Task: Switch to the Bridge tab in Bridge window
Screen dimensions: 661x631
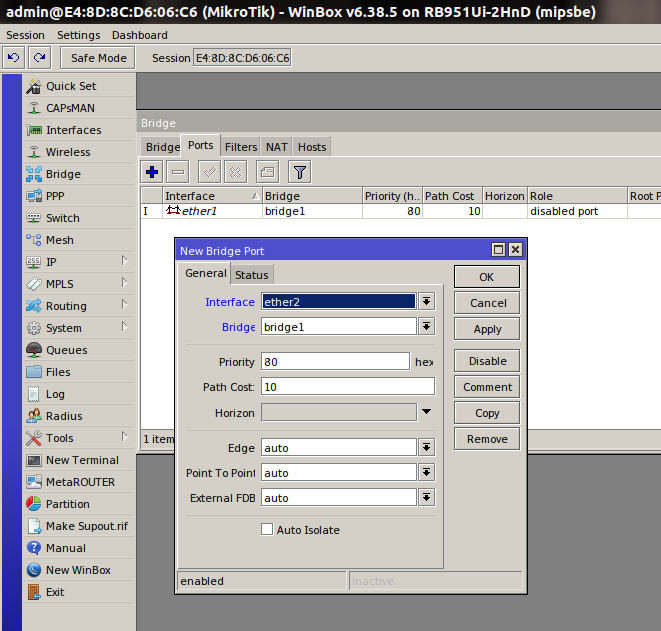Action: [x=162, y=147]
